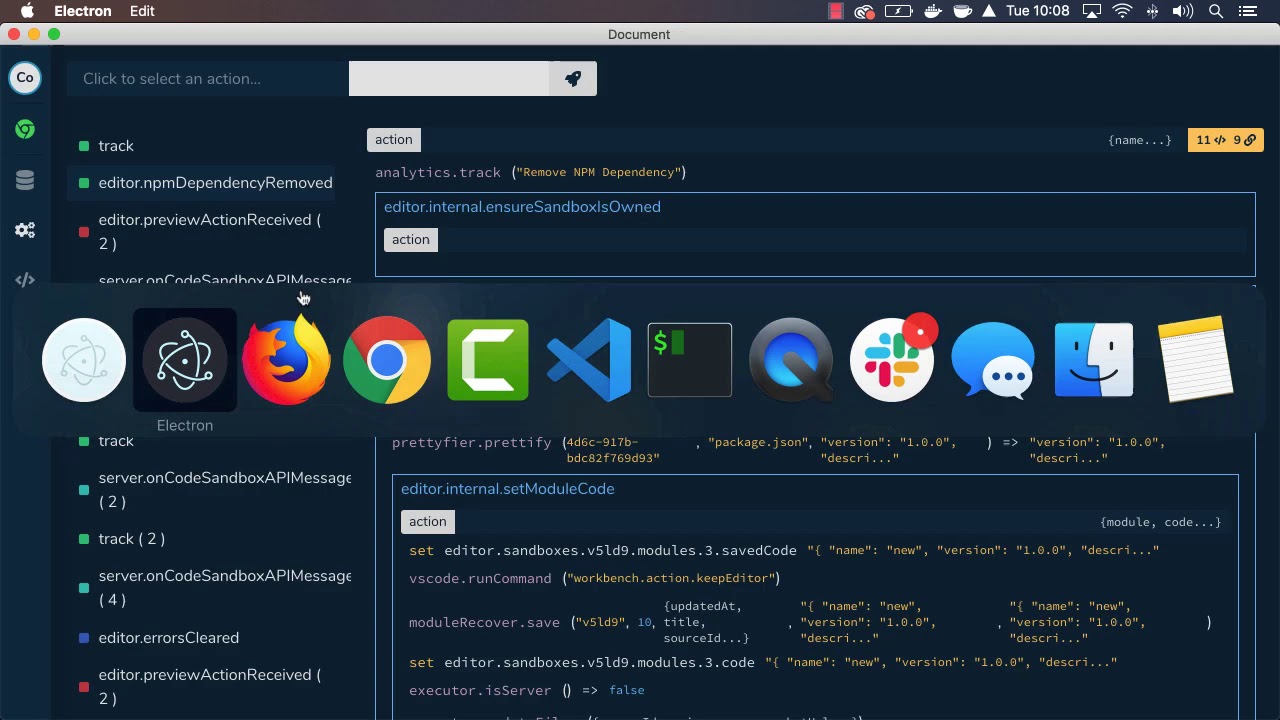
Task: Click the orange '11 9' stats badge
Action: 1225,140
